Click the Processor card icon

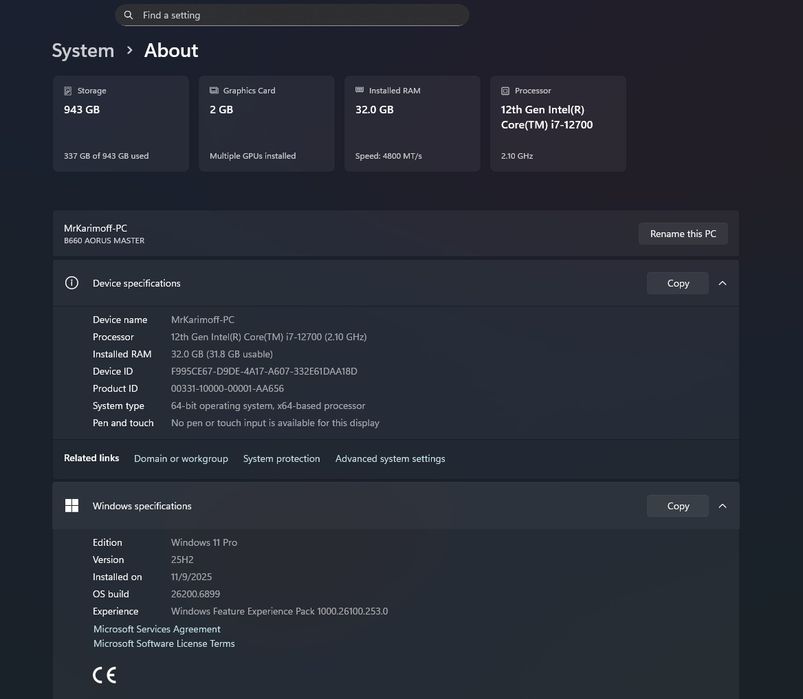tap(506, 91)
